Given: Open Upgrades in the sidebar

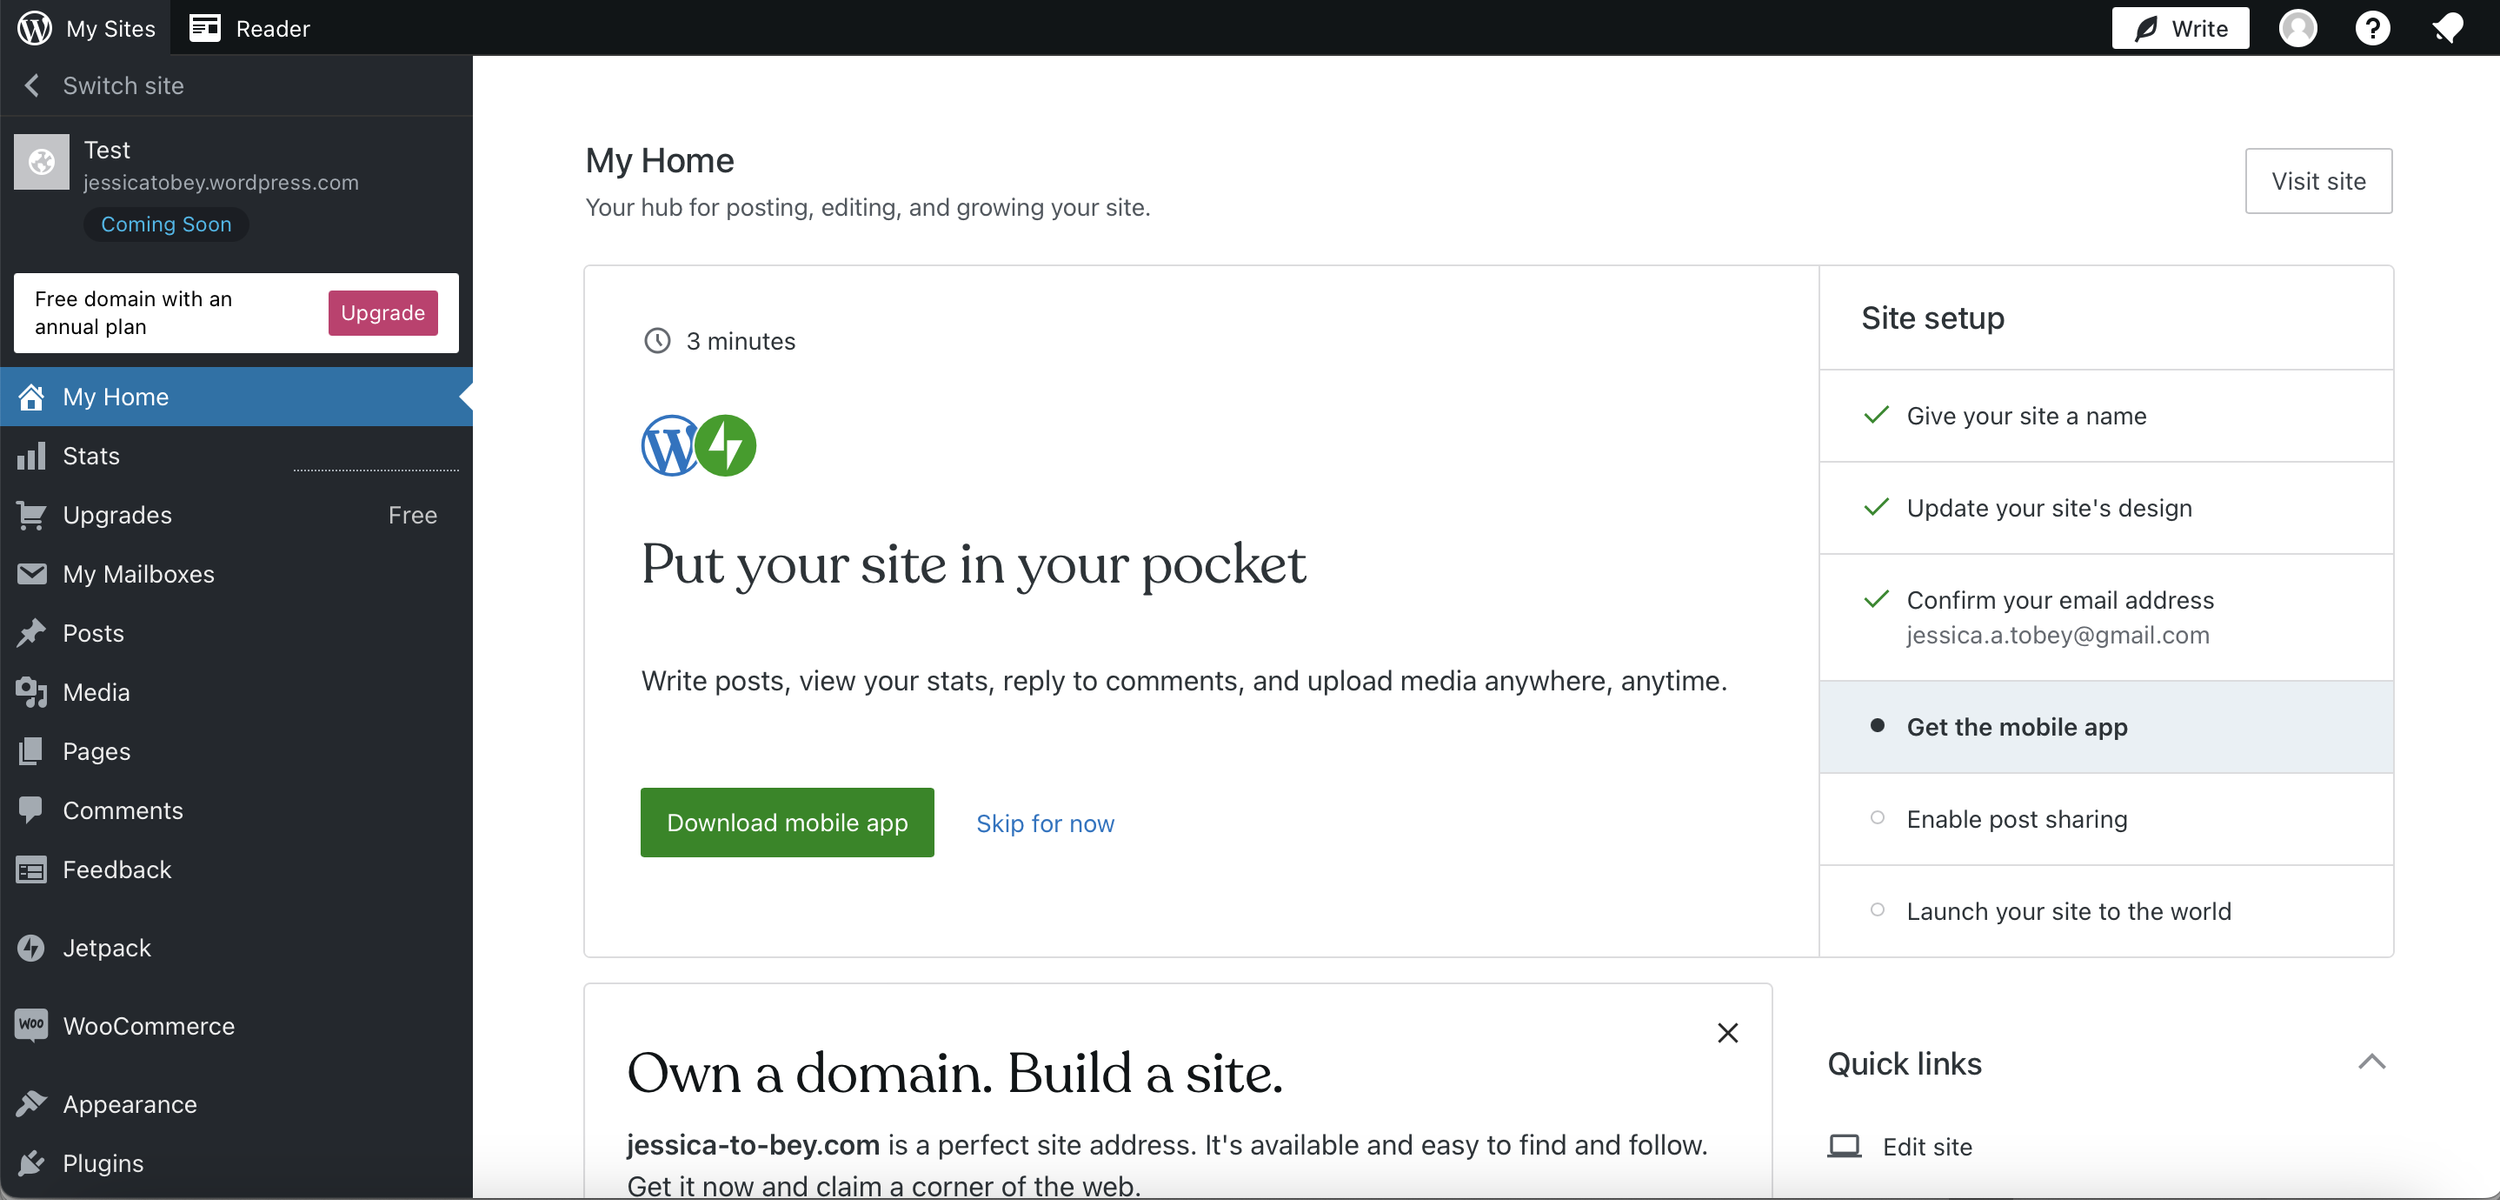Looking at the screenshot, I should tap(236, 515).
